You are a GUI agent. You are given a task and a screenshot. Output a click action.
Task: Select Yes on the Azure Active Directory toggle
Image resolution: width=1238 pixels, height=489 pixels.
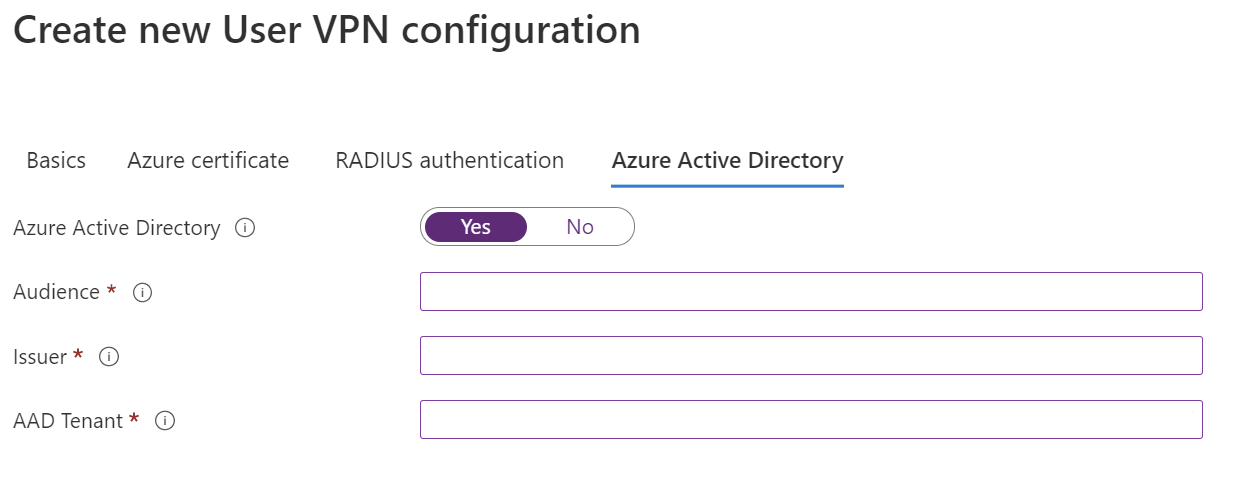(x=476, y=227)
